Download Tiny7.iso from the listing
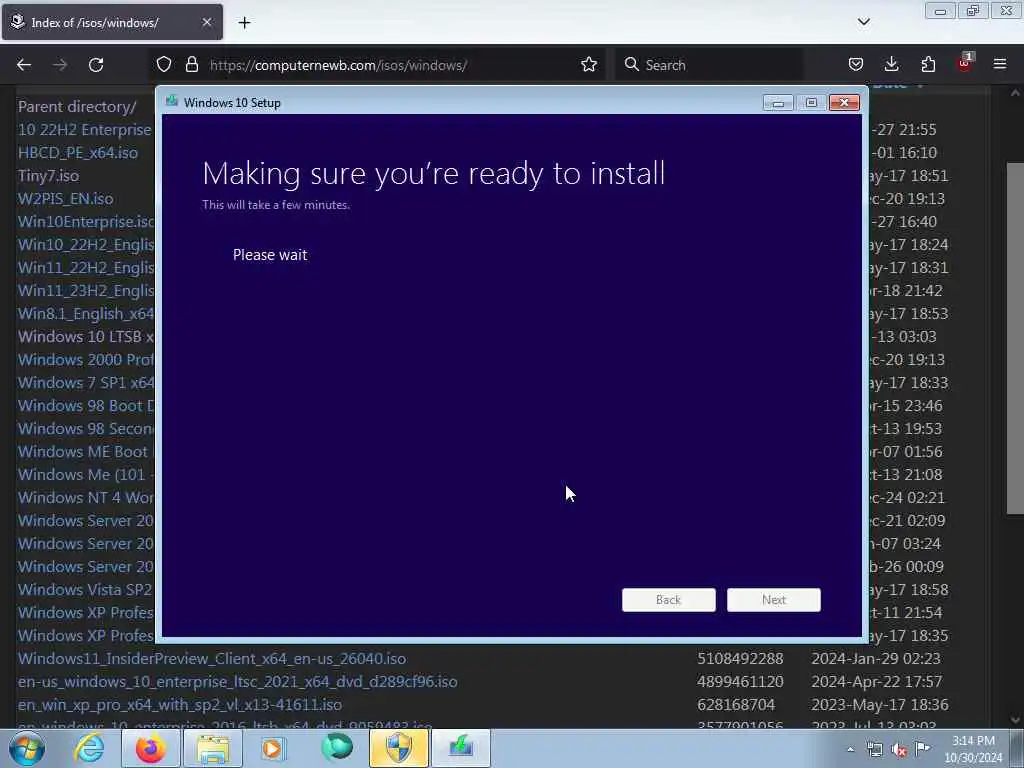The width and height of the screenshot is (1024, 768). pos(48,176)
